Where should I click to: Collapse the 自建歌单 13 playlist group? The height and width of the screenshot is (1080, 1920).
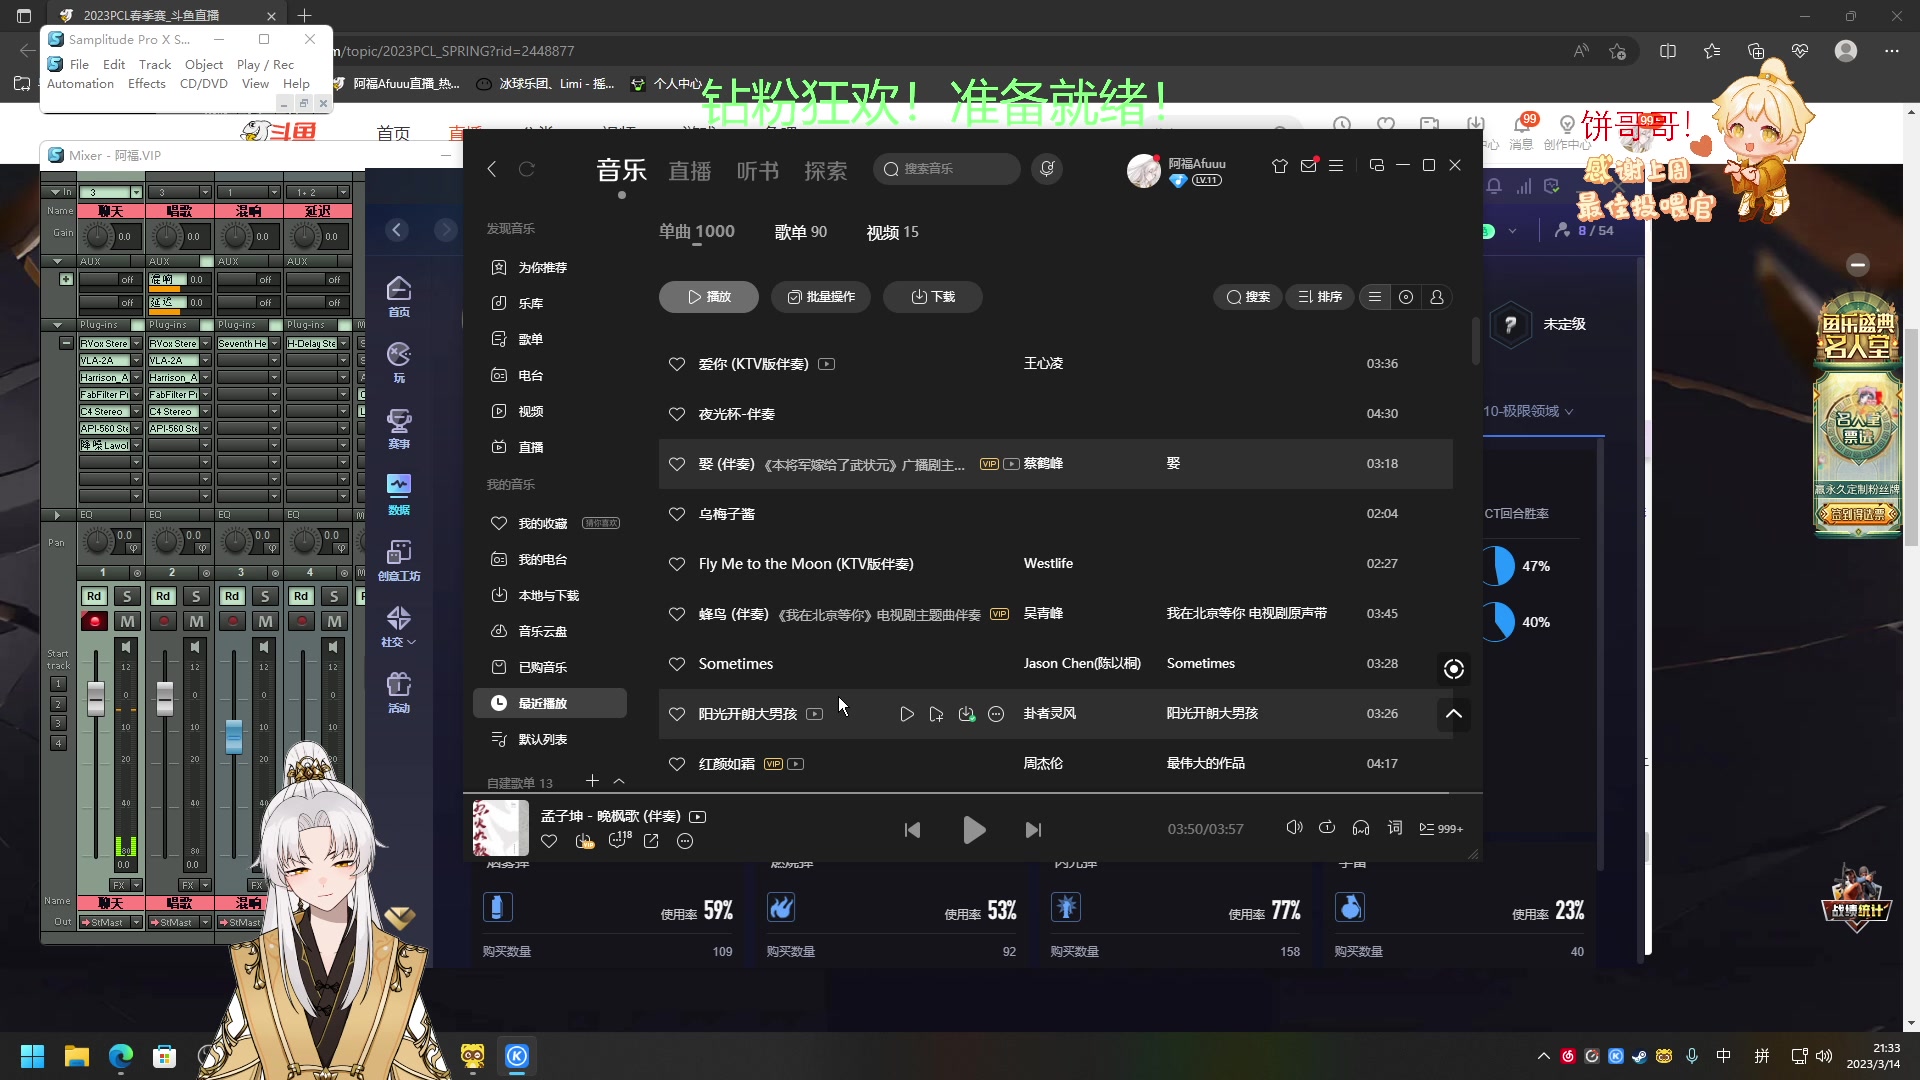pos(619,781)
